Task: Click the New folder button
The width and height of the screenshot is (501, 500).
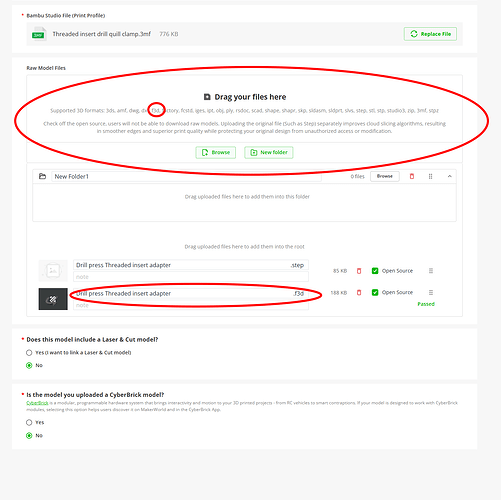Action: [269, 152]
